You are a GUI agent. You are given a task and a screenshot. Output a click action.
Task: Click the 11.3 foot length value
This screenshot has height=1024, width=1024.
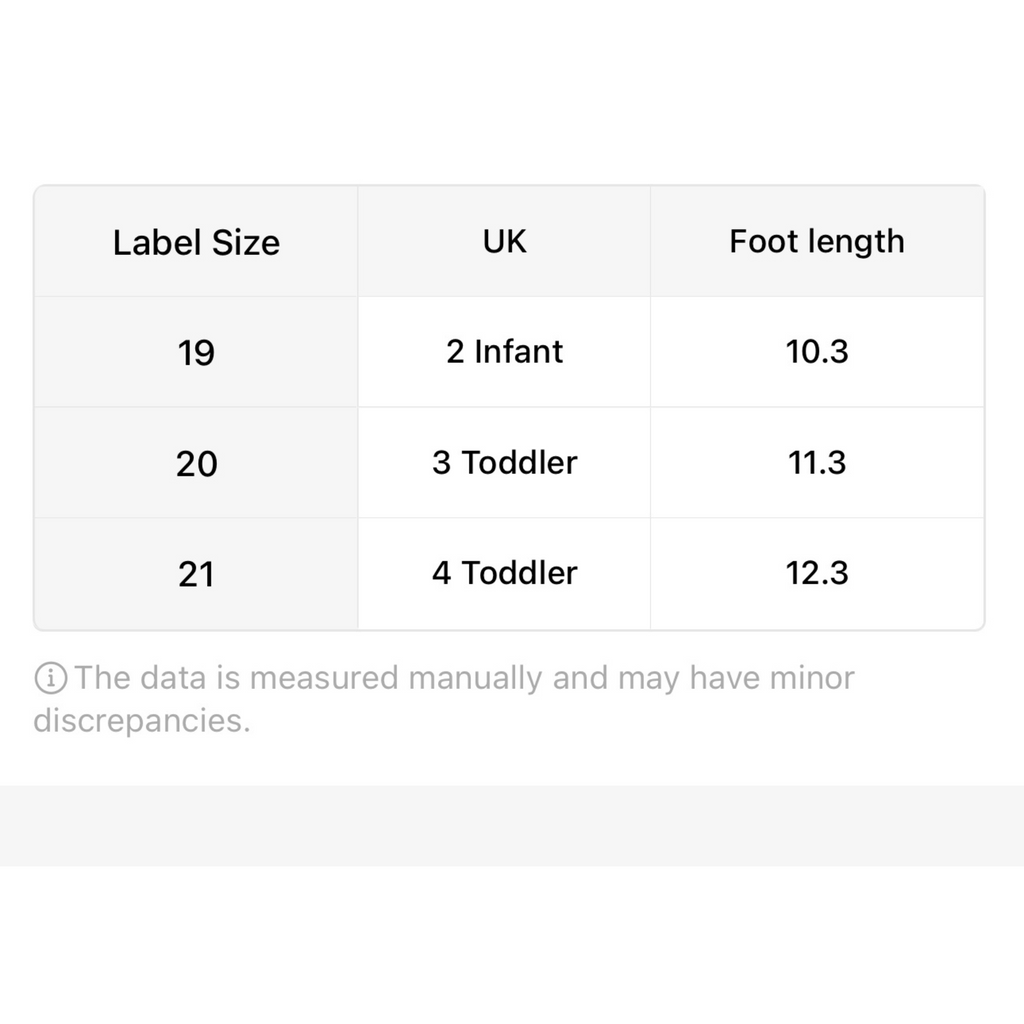[x=817, y=463]
